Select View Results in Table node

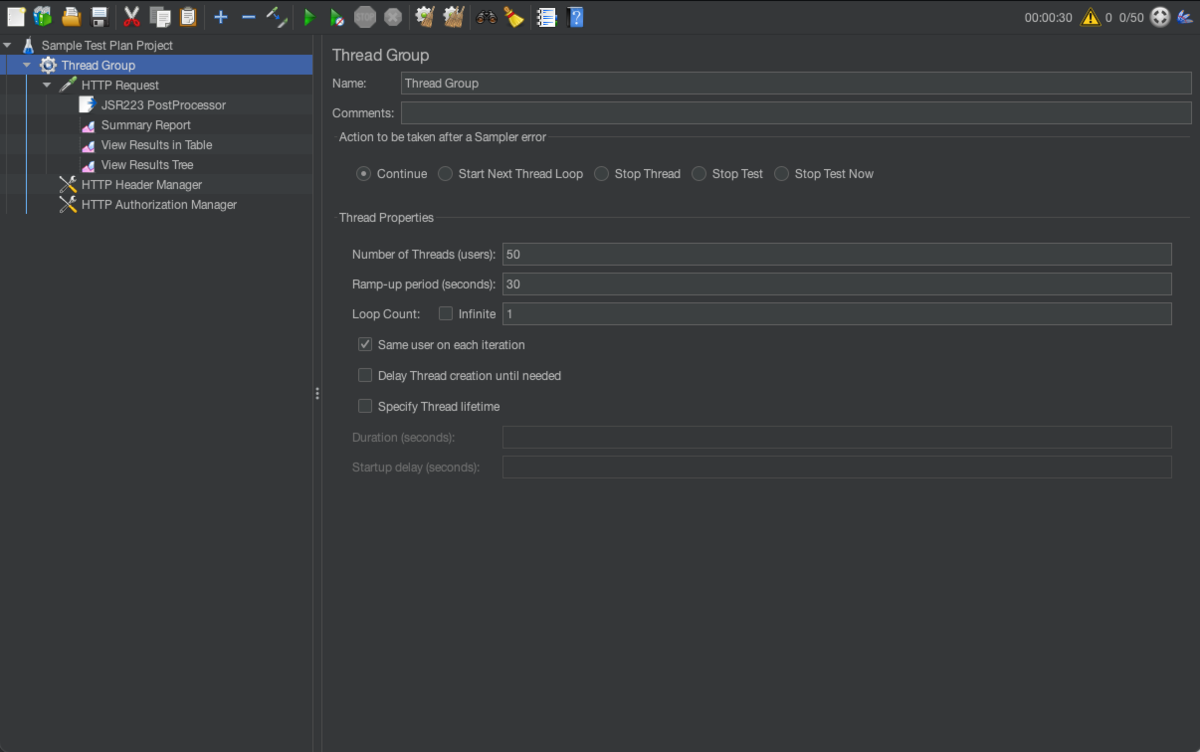click(x=156, y=145)
